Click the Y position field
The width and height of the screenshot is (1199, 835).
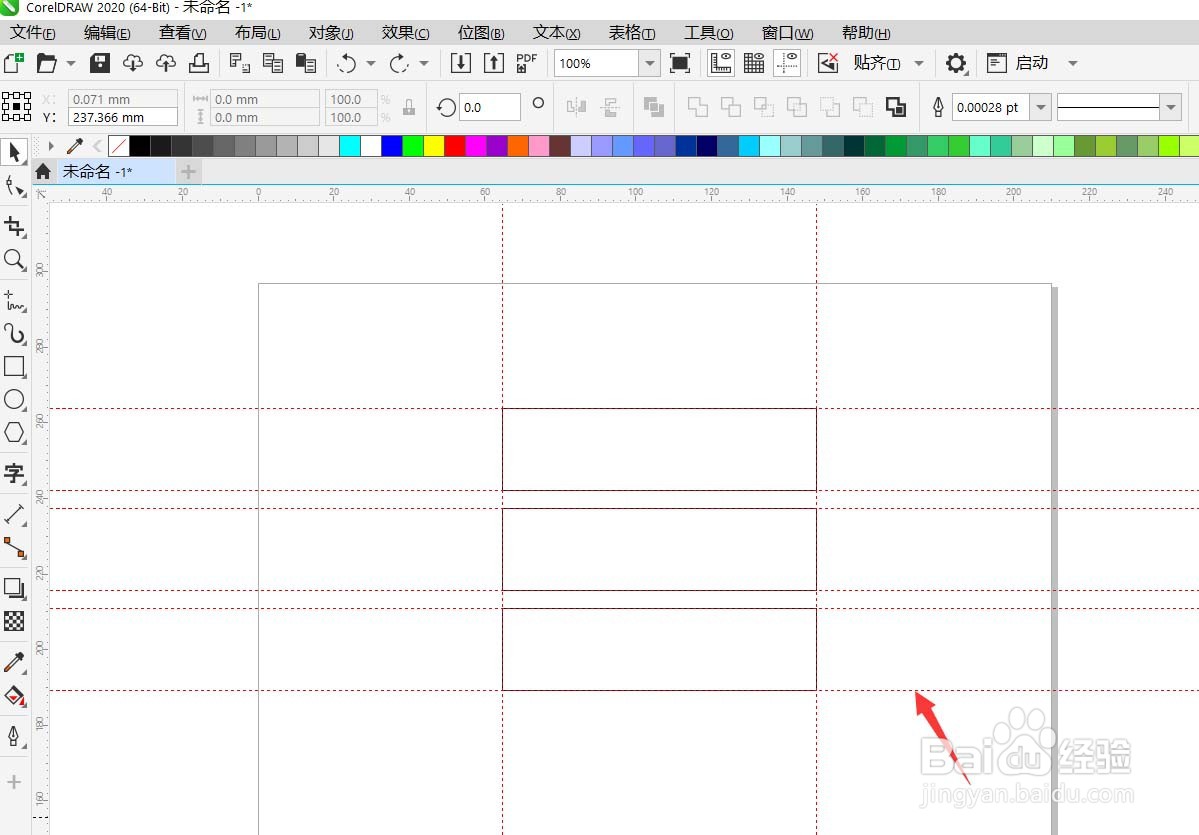[122, 117]
